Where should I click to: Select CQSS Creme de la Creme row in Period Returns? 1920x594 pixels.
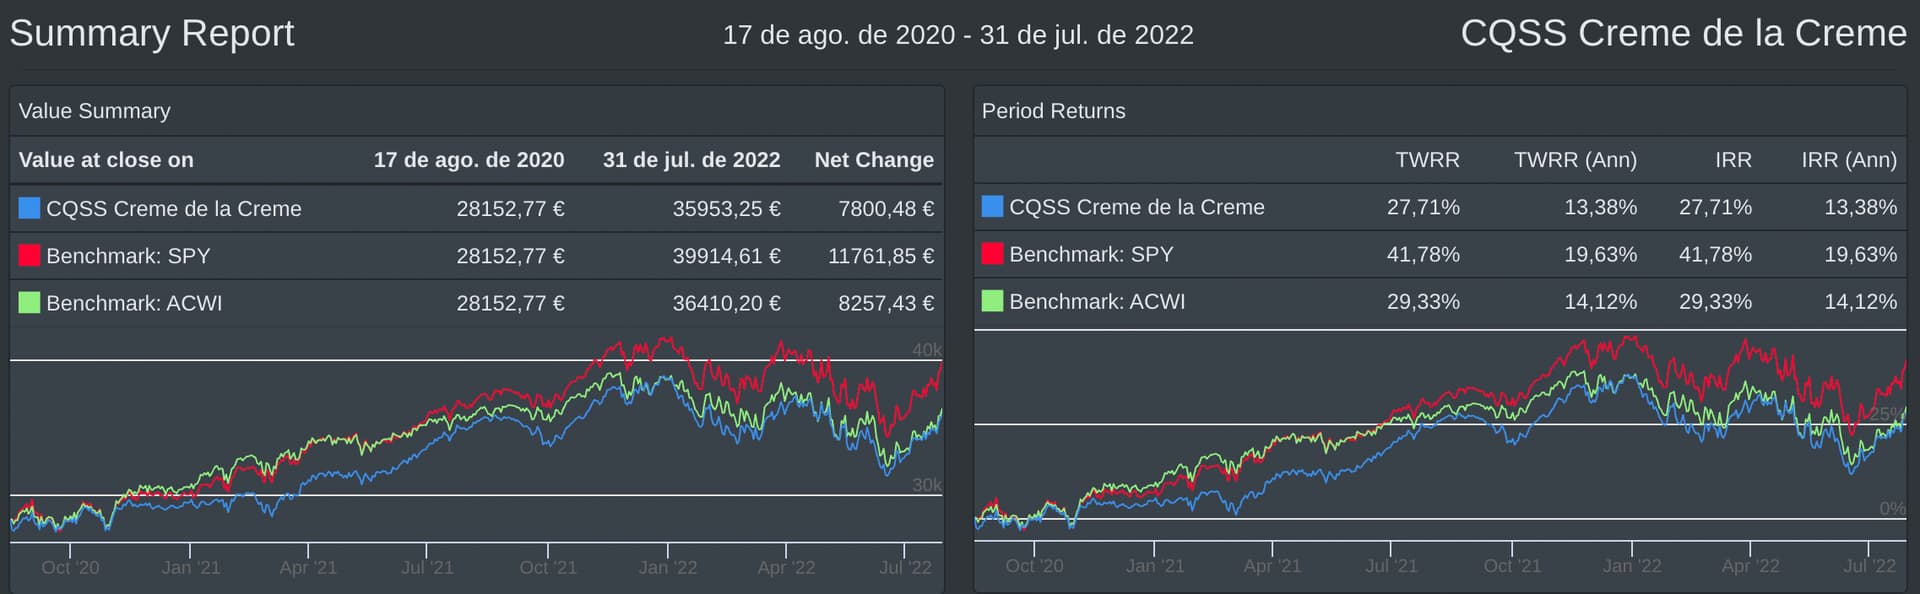(1440, 207)
